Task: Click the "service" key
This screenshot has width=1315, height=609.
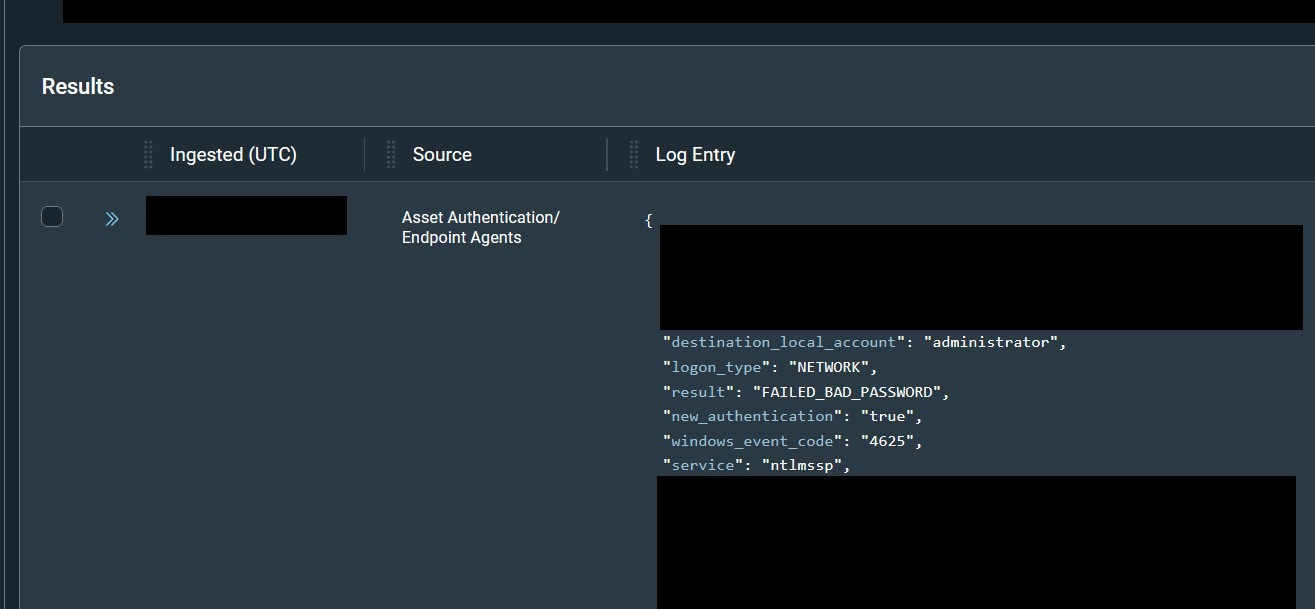Action: (704, 465)
